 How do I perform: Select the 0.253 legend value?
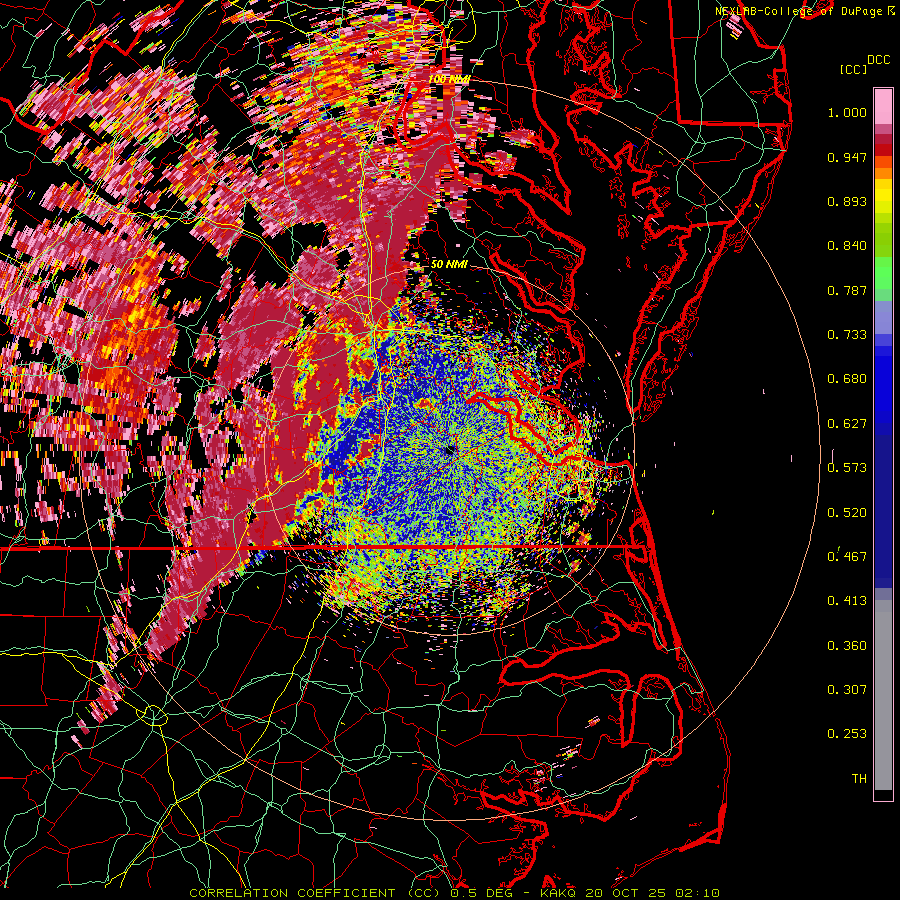coord(847,734)
